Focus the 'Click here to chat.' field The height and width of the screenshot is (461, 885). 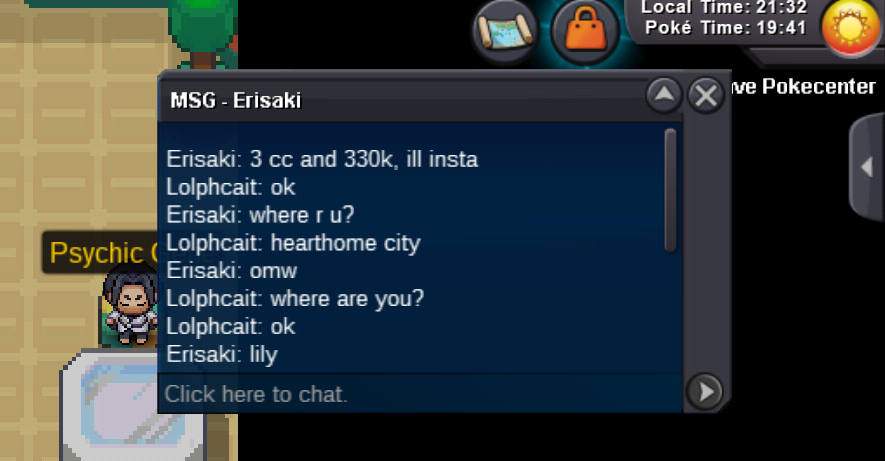point(420,393)
